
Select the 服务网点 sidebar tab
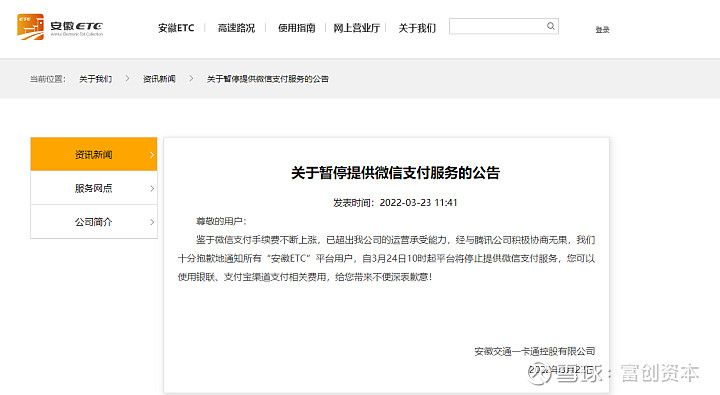point(94,188)
